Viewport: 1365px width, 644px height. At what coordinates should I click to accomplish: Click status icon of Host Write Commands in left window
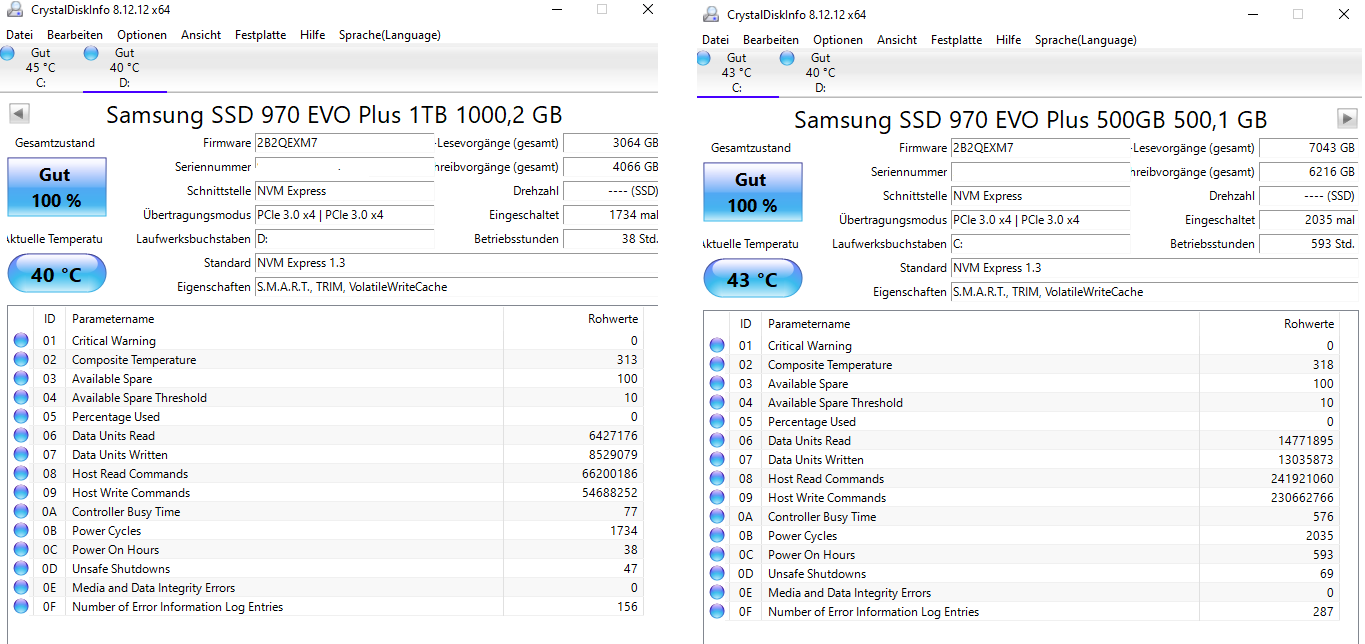pos(21,493)
